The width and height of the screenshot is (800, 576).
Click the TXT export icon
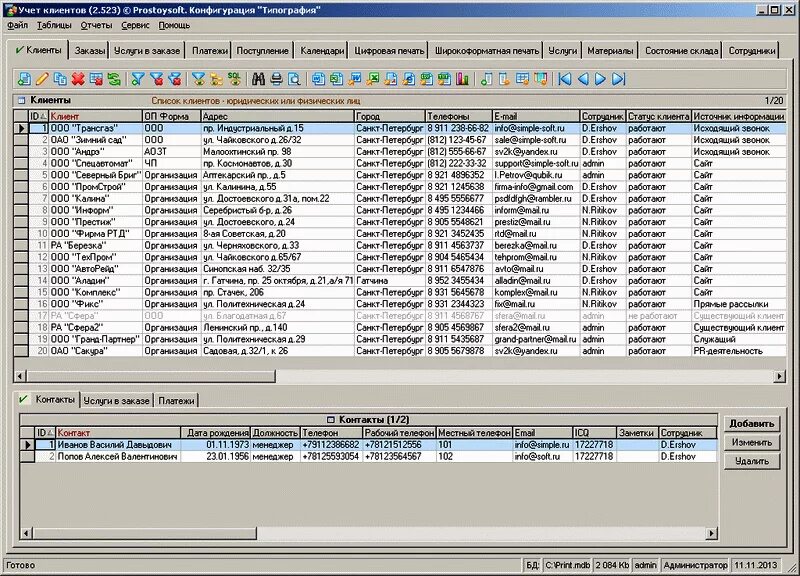click(x=444, y=79)
